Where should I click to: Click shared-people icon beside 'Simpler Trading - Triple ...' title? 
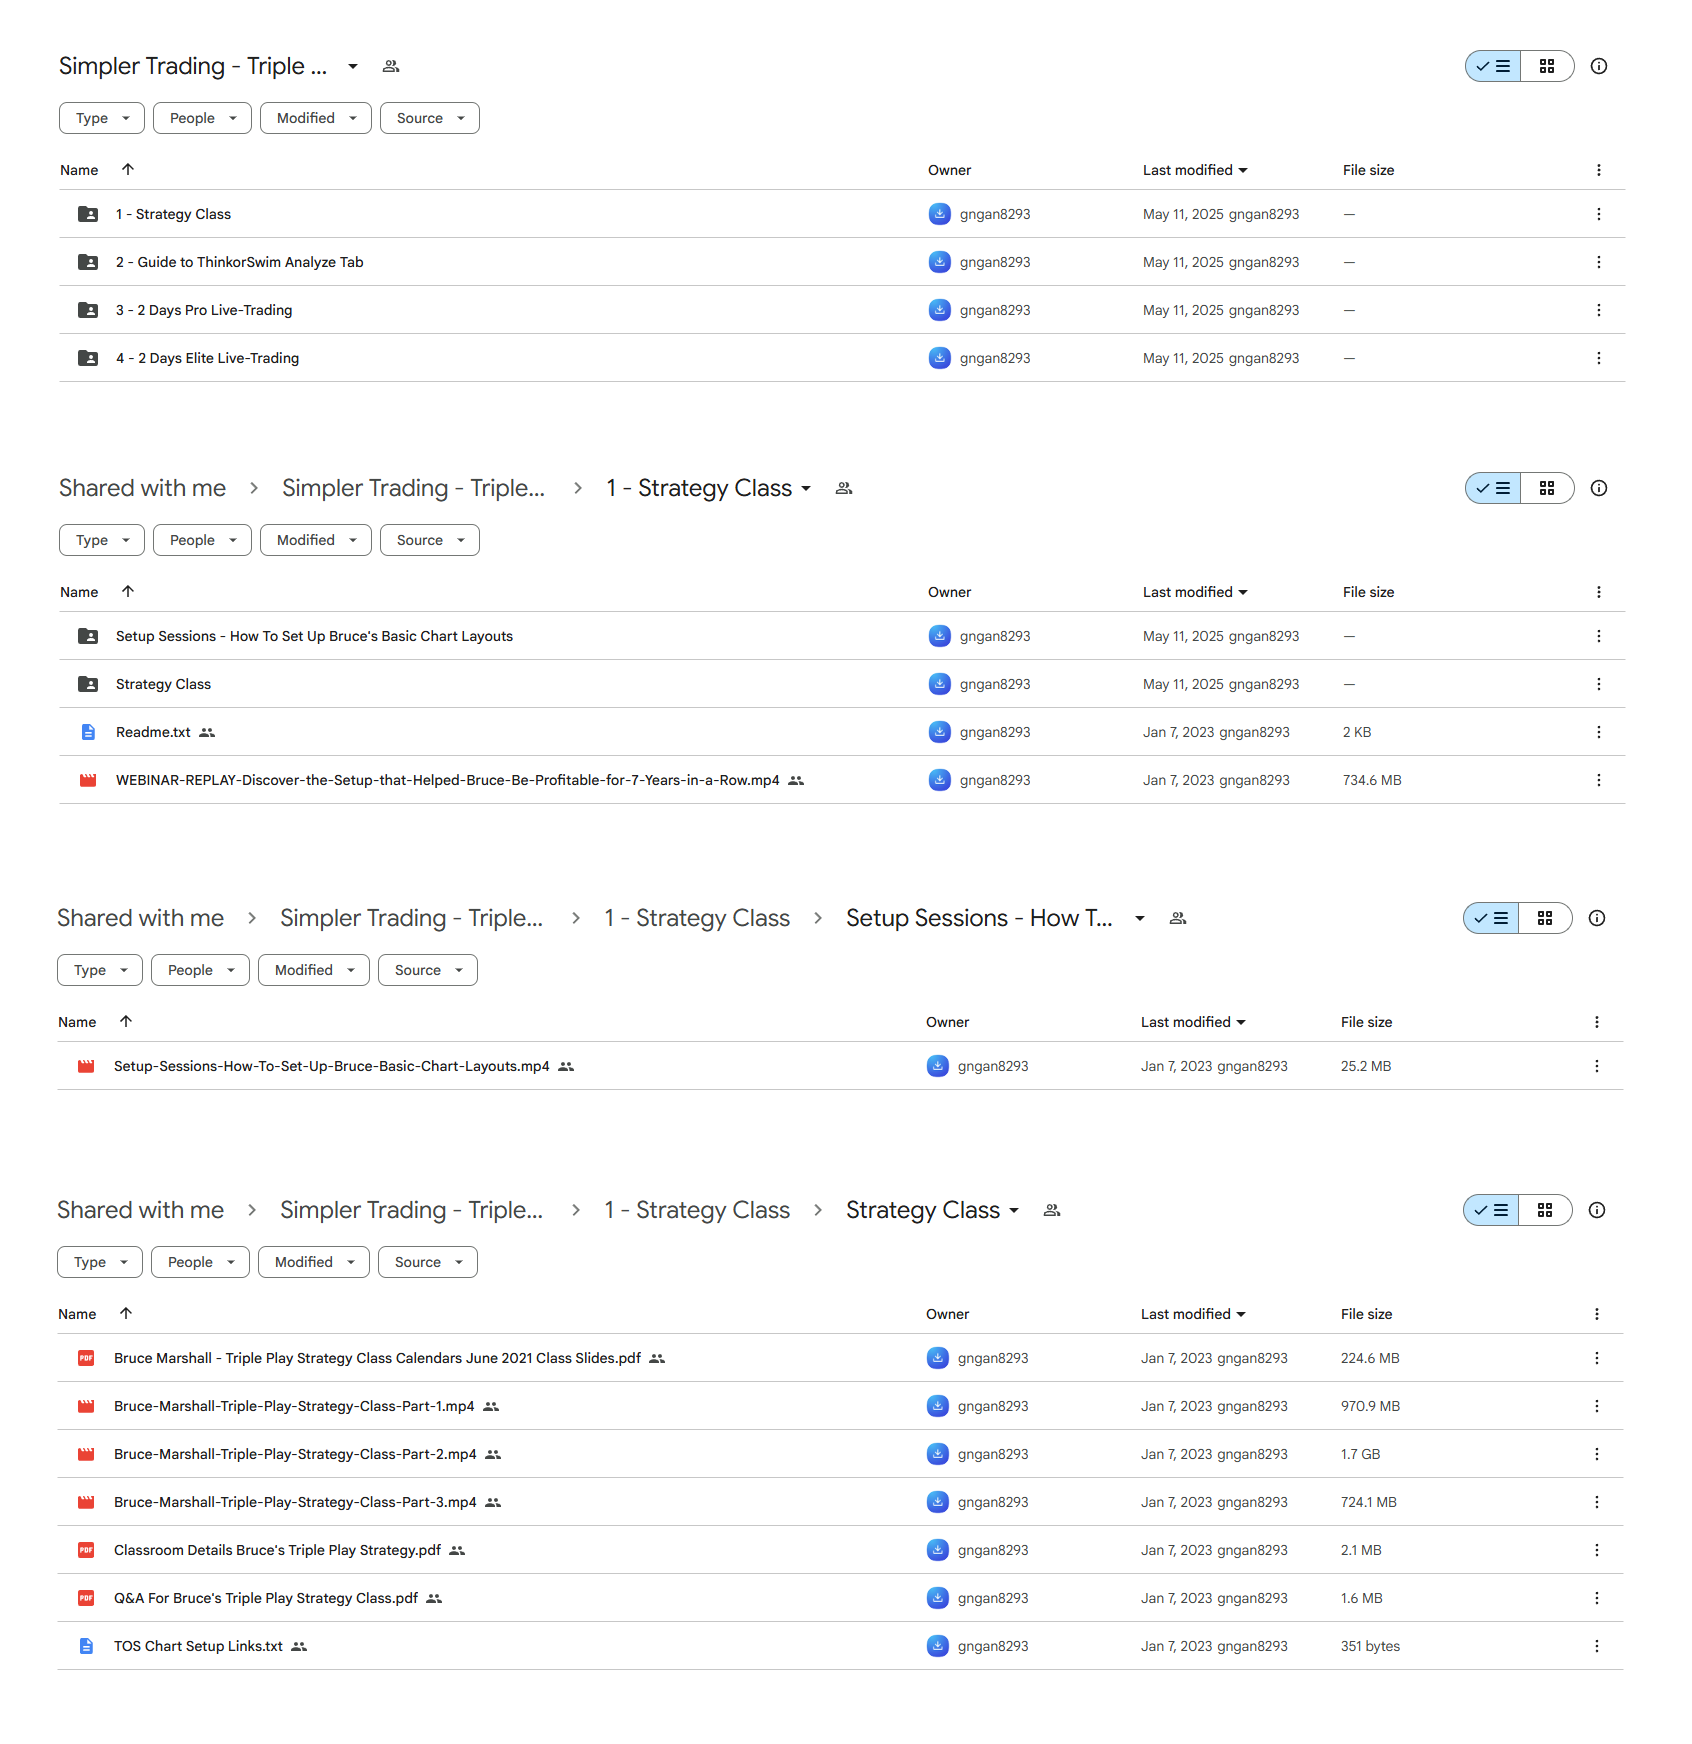click(x=391, y=66)
